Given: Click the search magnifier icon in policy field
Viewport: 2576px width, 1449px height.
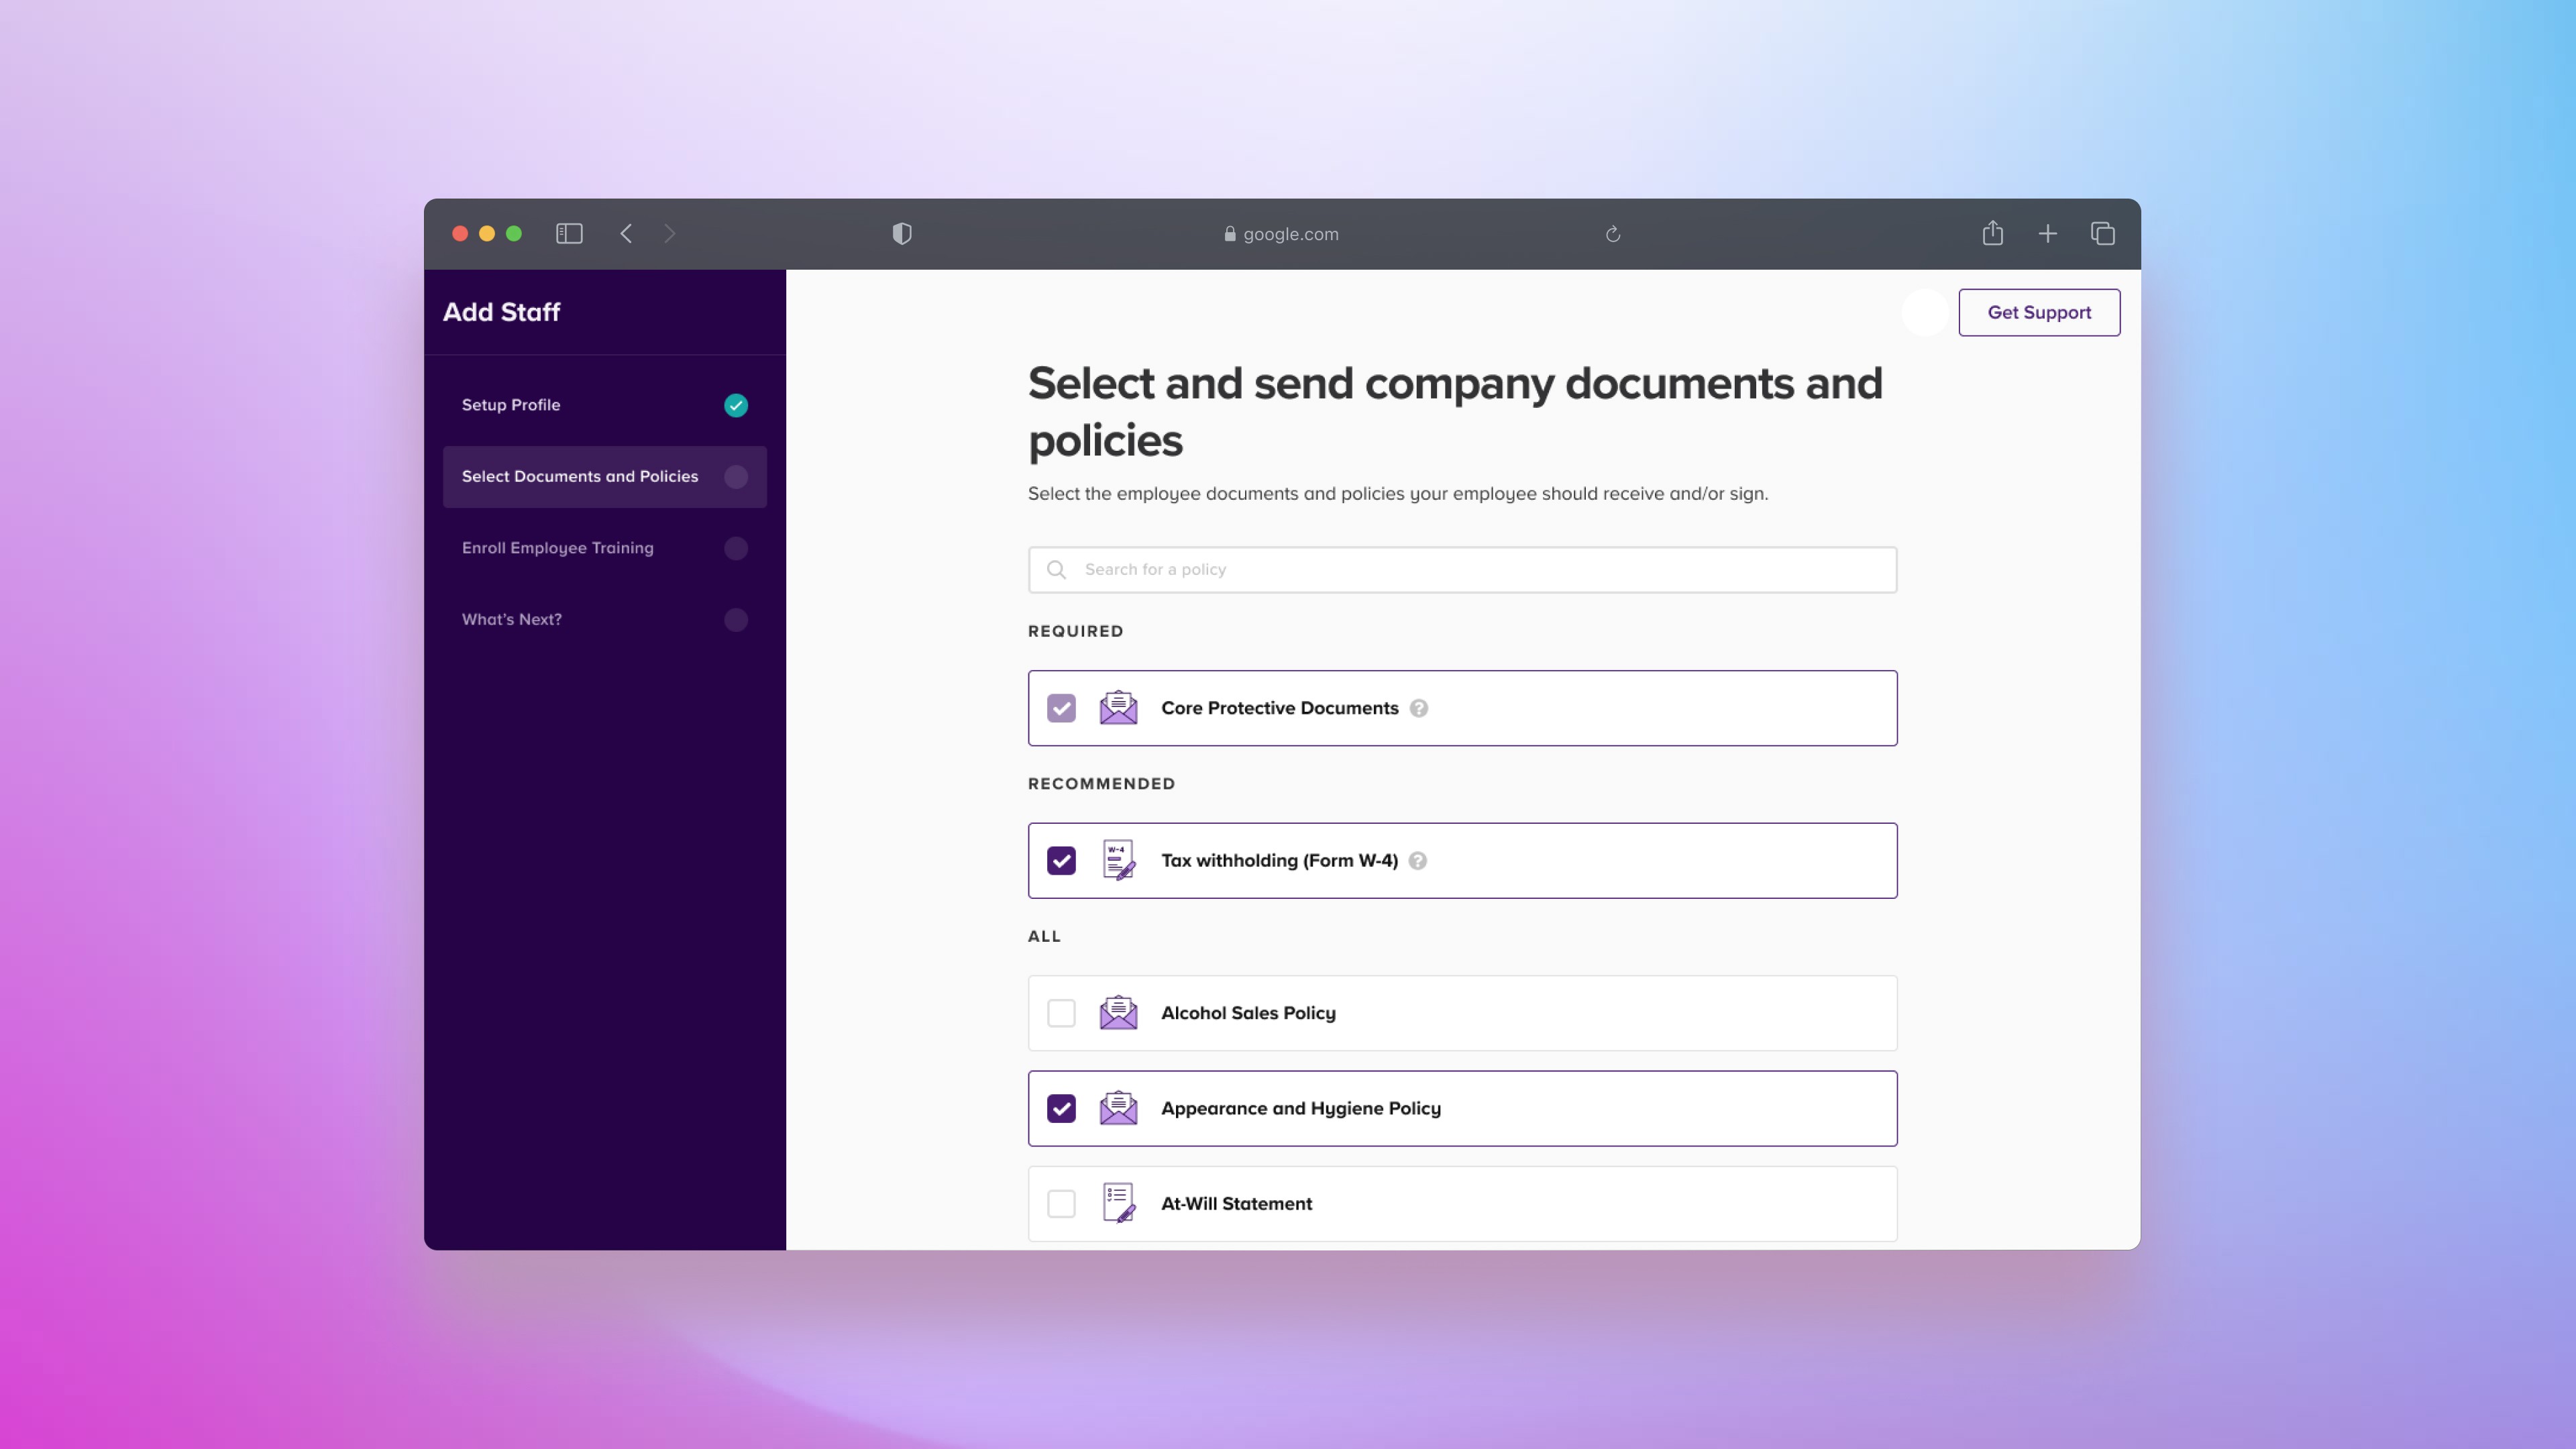Looking at the screenshot, I should pyautogui.click(x=1056, y=570).
